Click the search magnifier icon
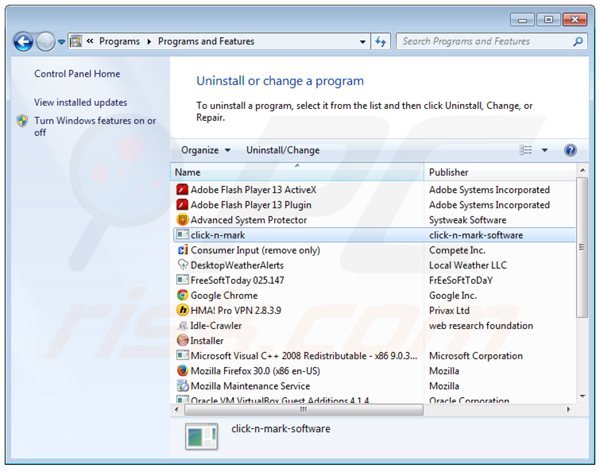The width and height of the screenshot is (600, 472). (578, 41)
